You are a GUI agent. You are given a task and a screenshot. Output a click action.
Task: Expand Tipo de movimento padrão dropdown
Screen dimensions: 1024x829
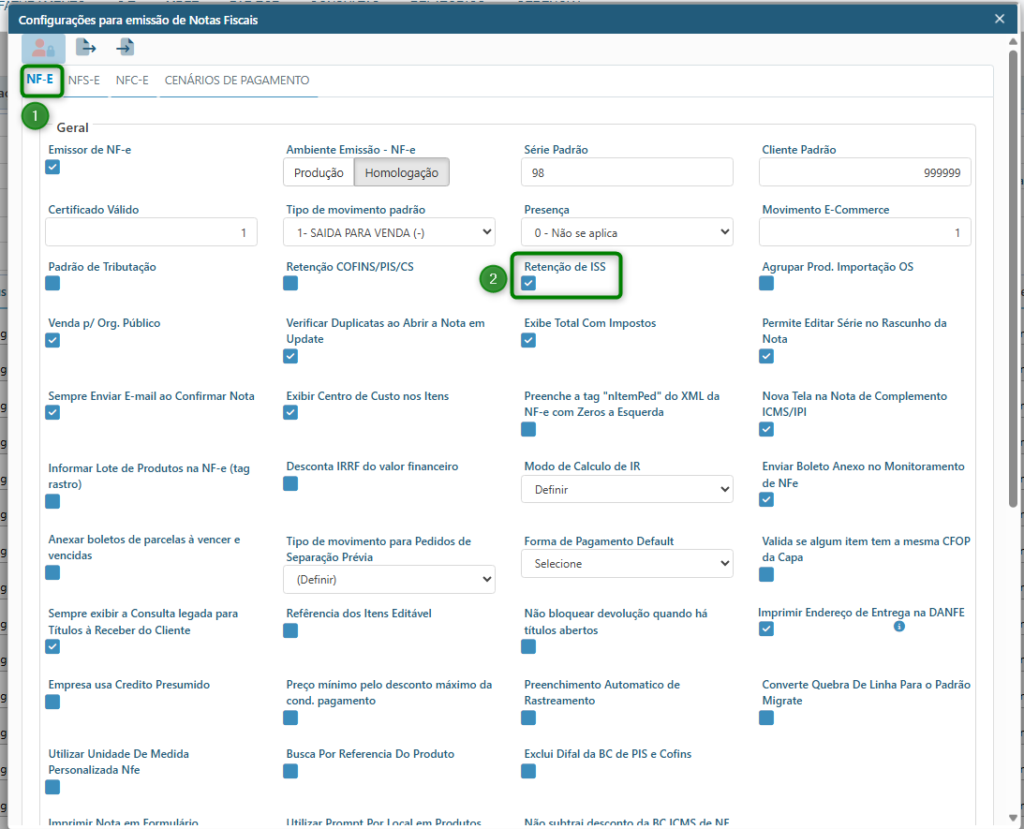(x=390, y=232)
